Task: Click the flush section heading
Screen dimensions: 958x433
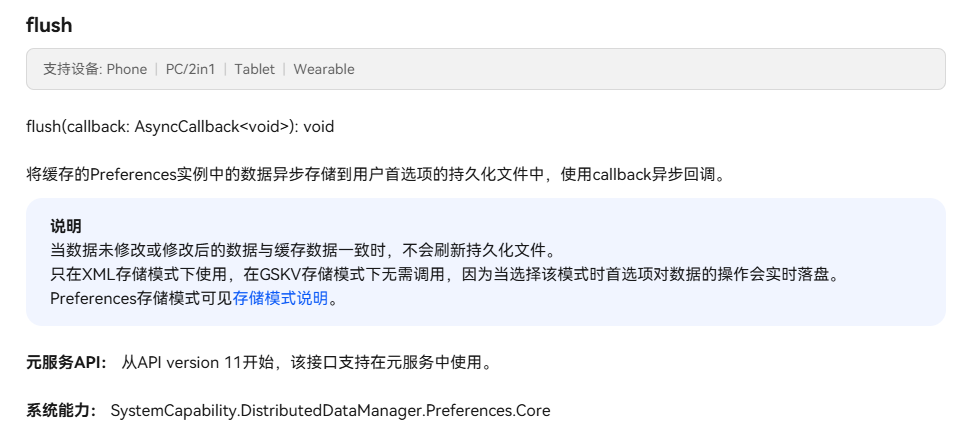Action: 49,25
